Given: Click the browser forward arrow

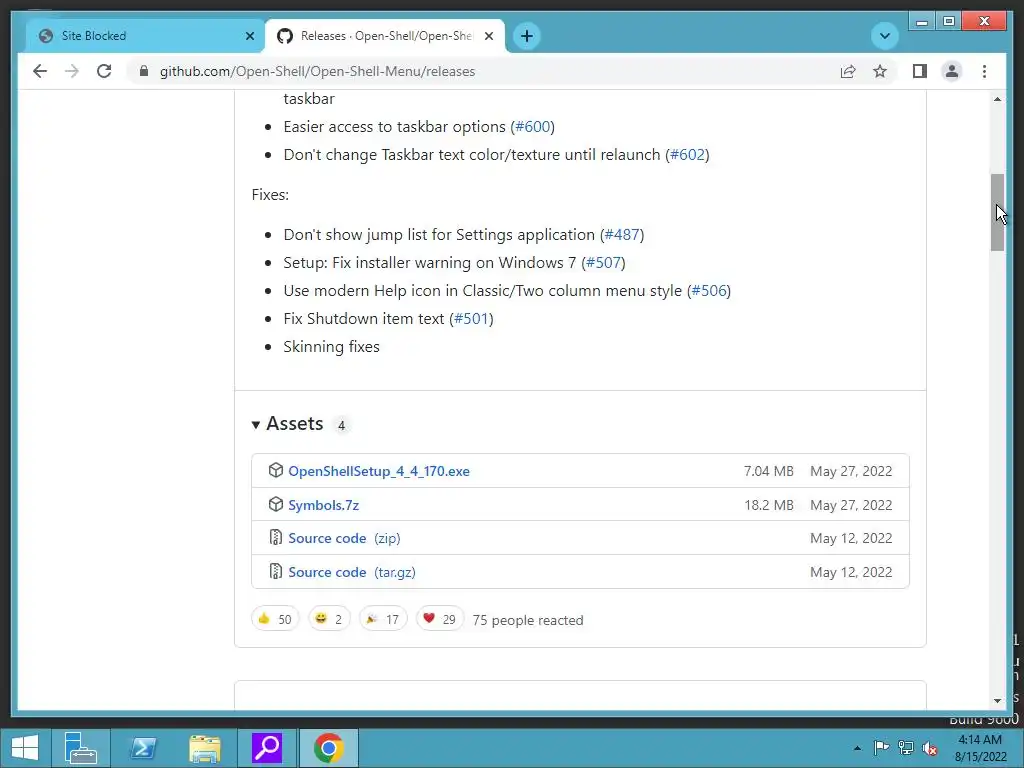Looking at the screenshot, I should click(x=72, y=71).
